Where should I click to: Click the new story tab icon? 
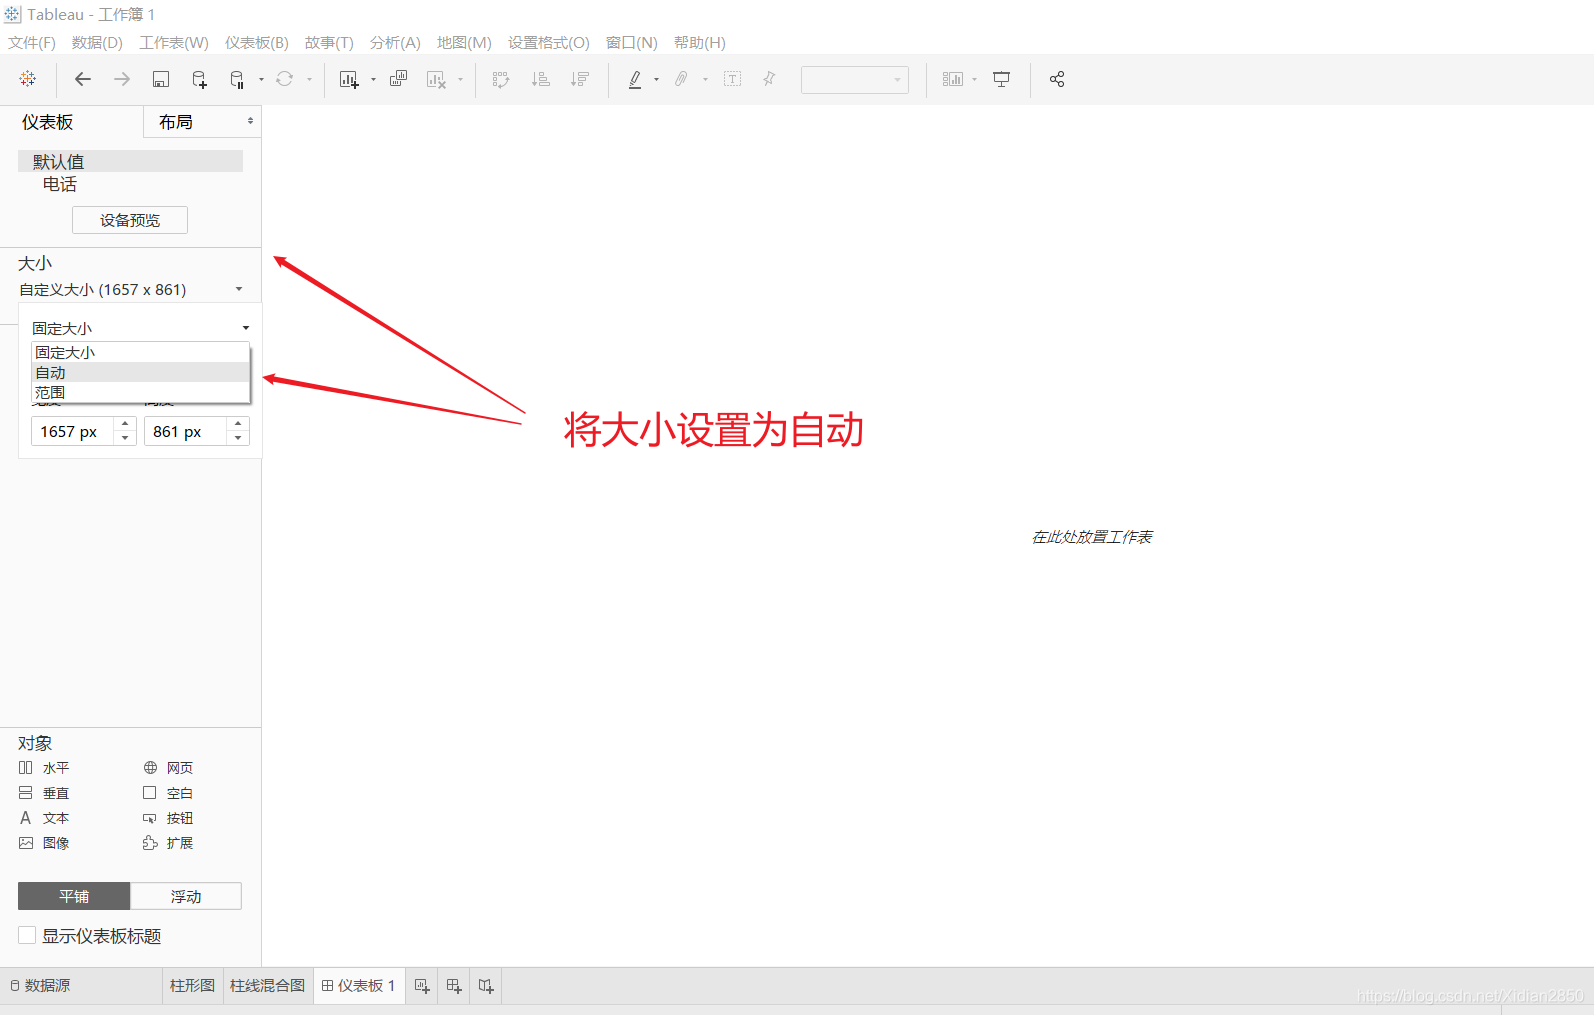click(486, 986)
